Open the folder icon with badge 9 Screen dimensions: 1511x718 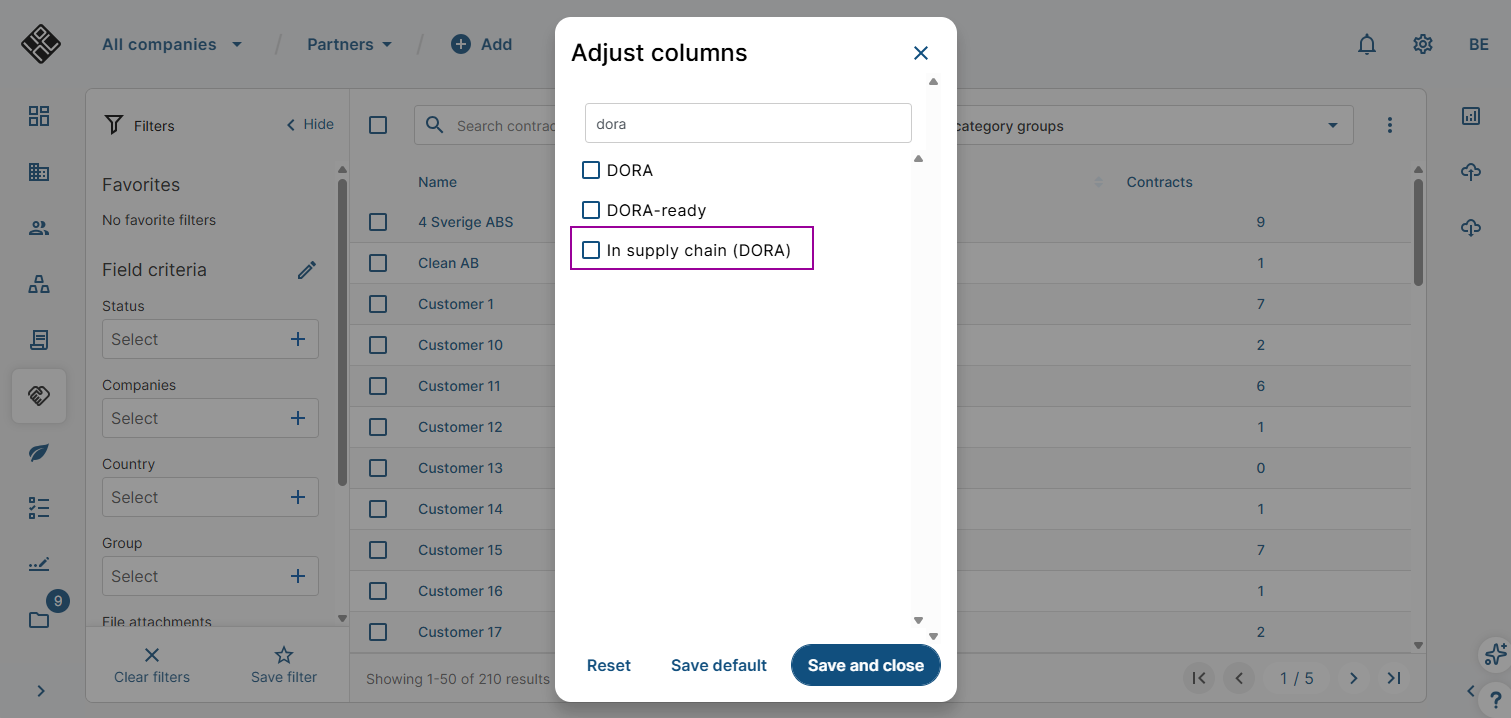(39, 620)
